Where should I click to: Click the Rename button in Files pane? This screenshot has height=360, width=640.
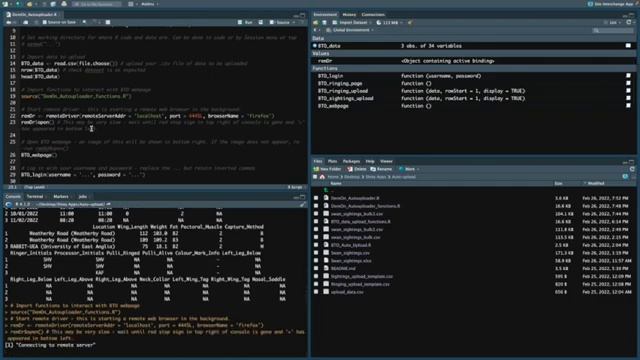[x=381, y=169]
